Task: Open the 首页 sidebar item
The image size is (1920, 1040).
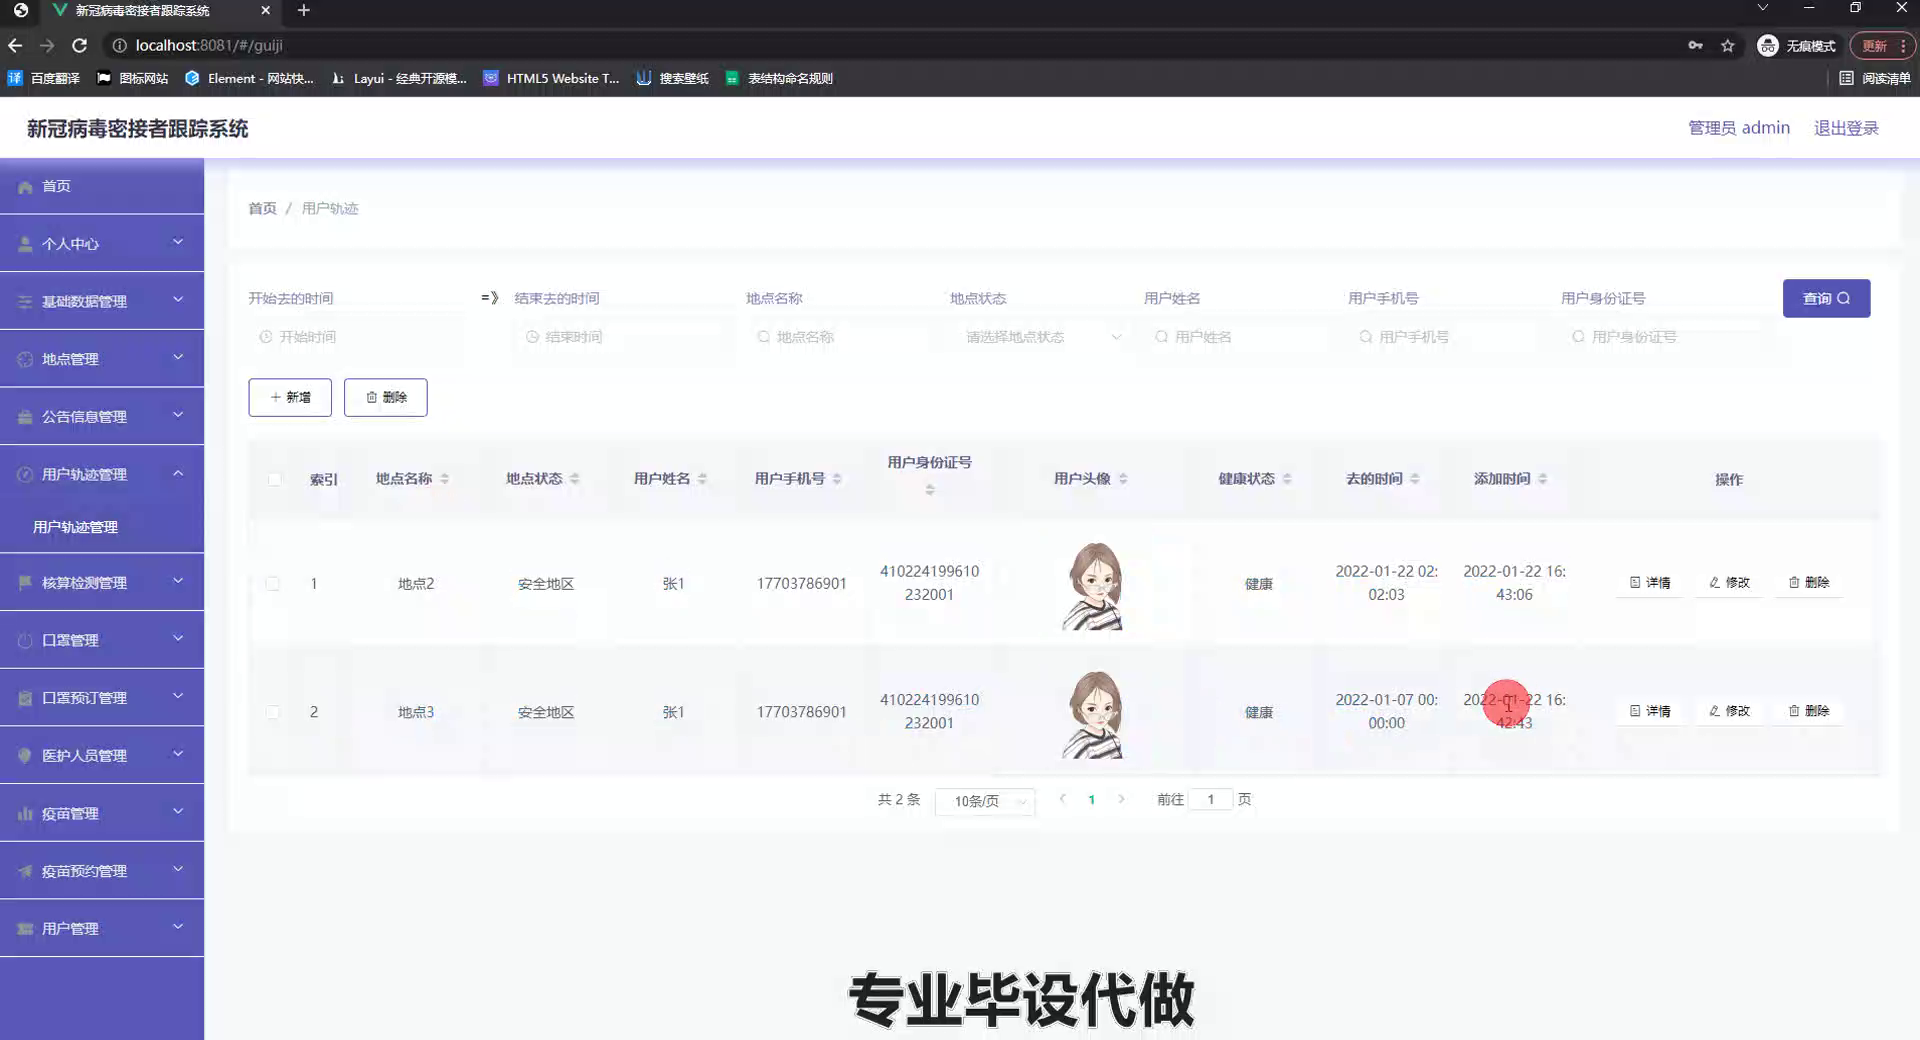Action: (x=102, y=186)
